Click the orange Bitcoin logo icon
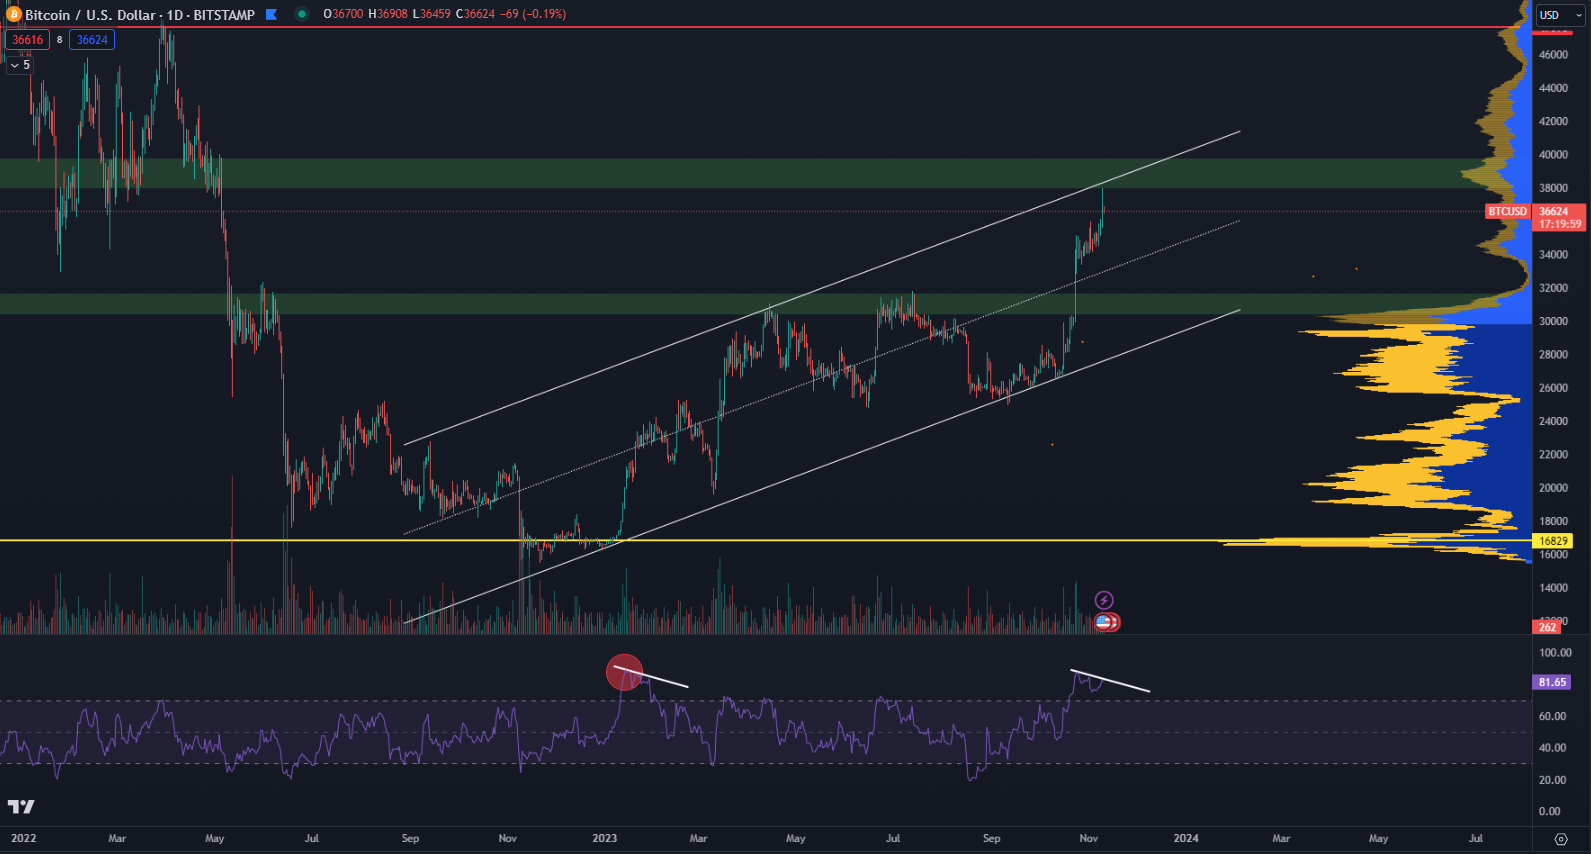This screenshot has width=1591, height=854. (14, 14)
